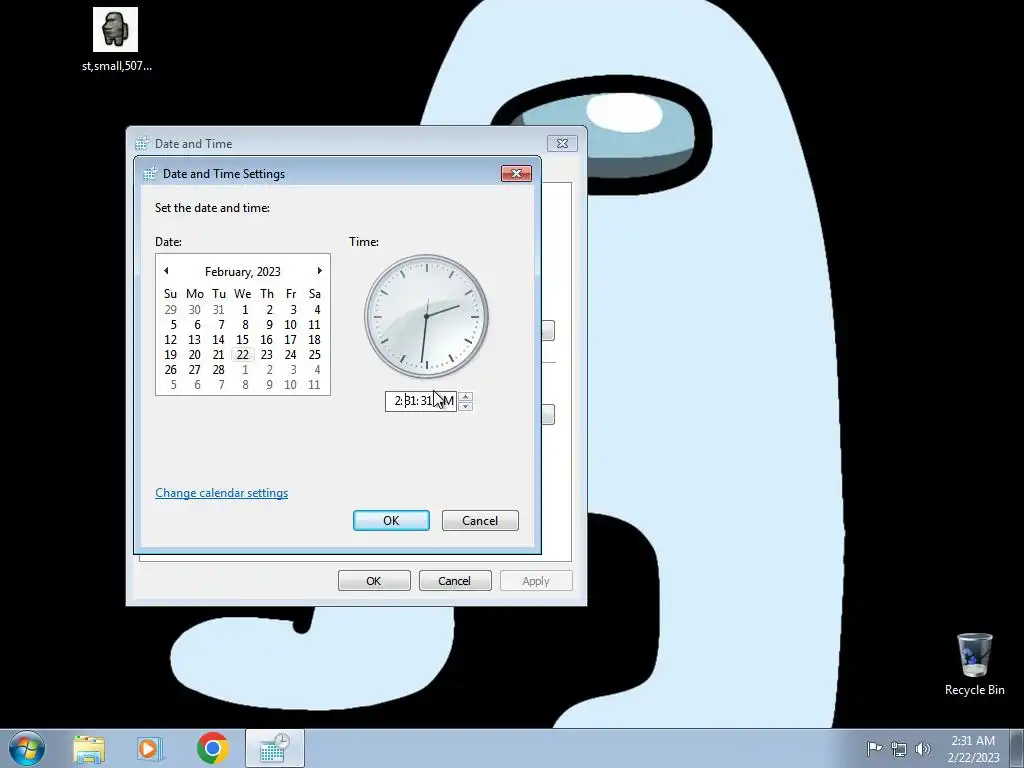Select February 25 in the calendar
The image size is (1024, 768).
click(314, 355)
